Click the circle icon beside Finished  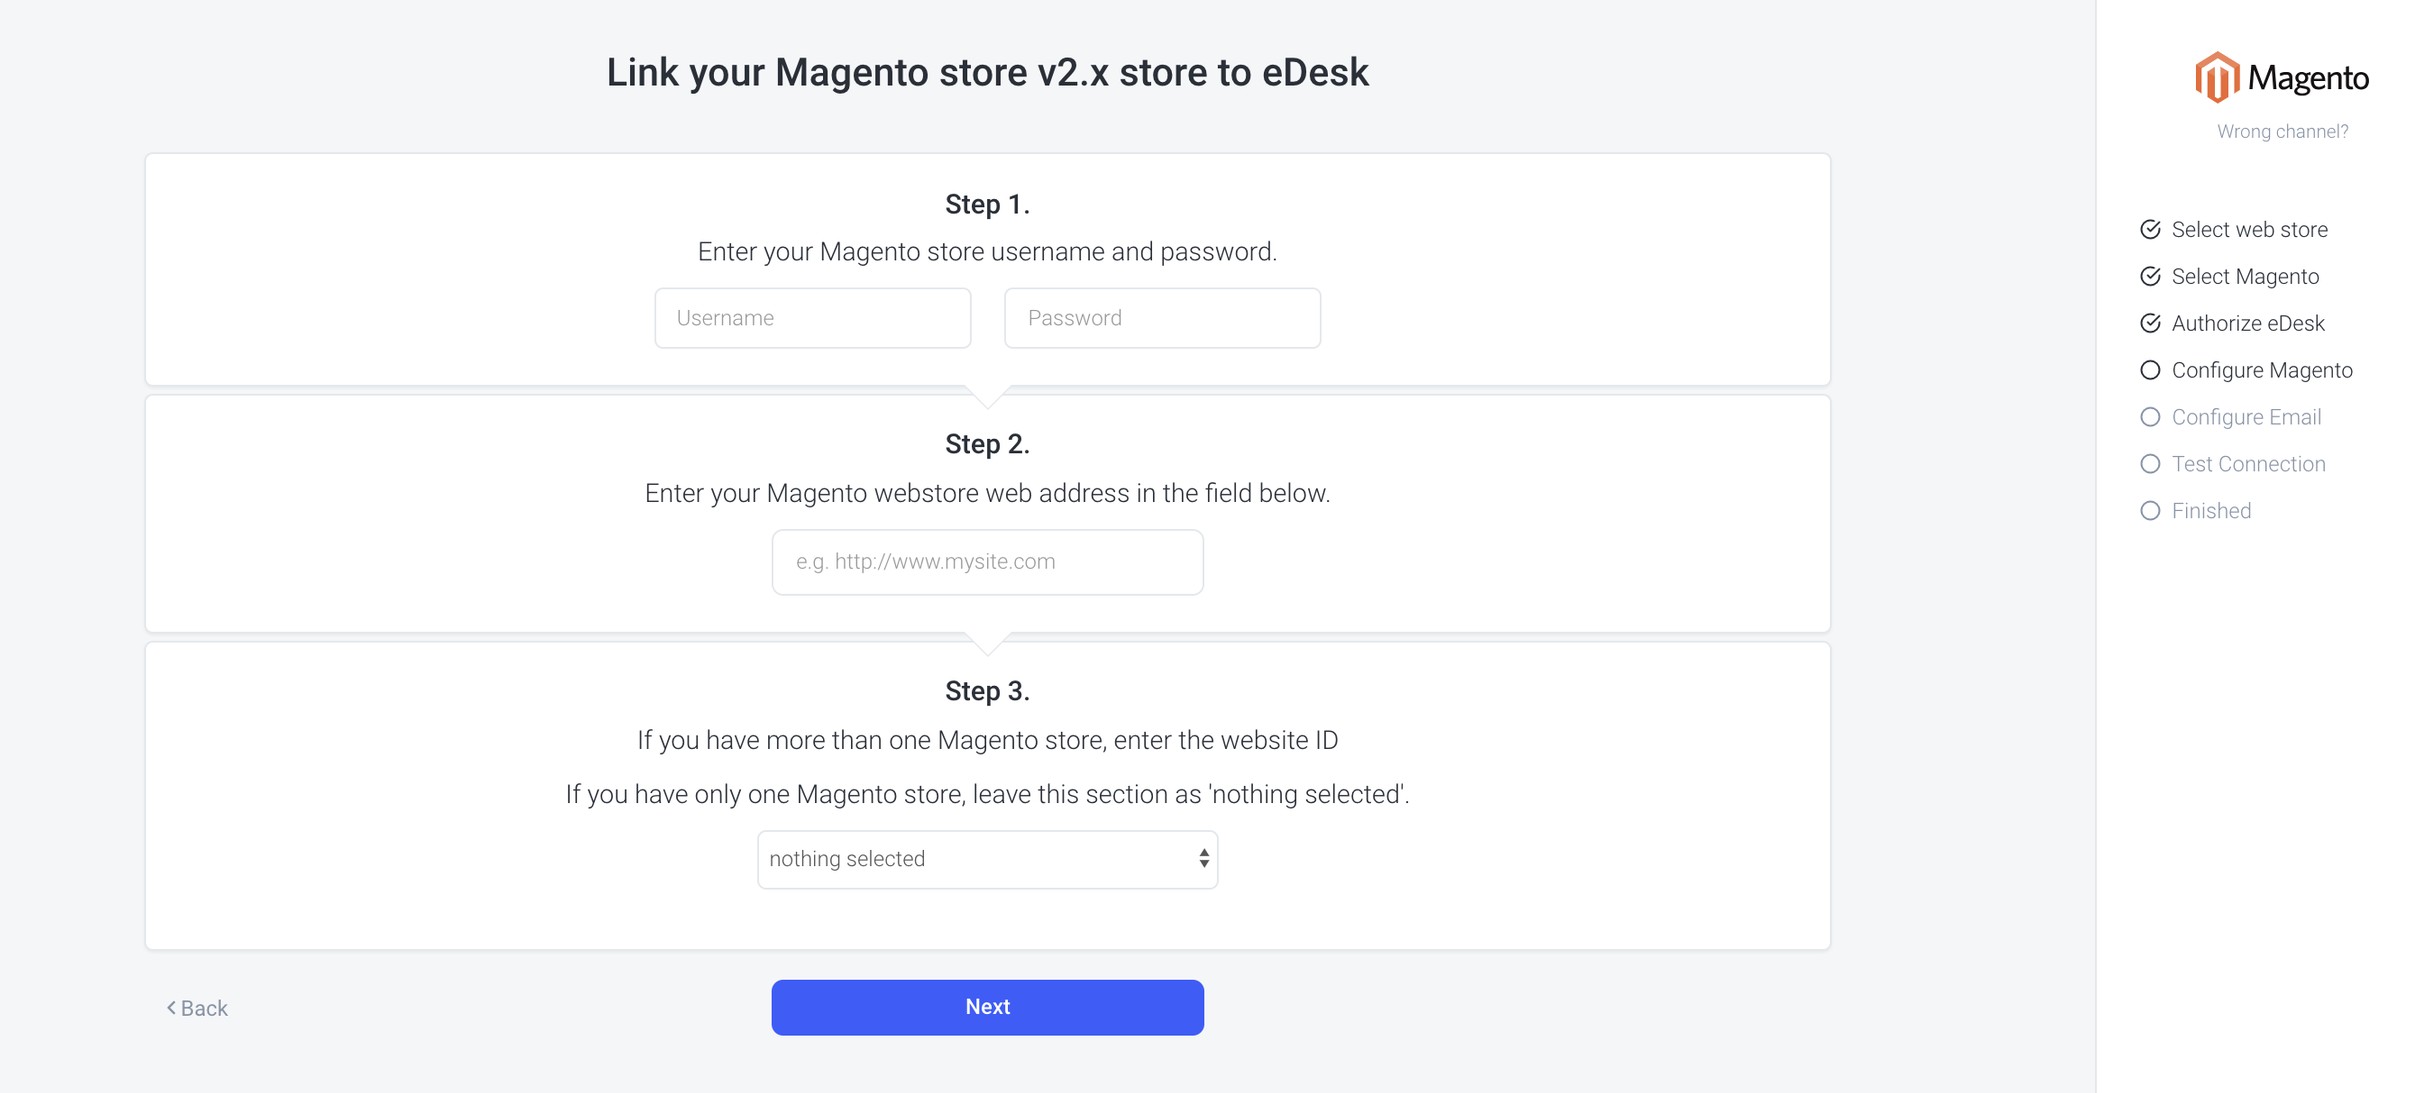(x=2150, y=512)
